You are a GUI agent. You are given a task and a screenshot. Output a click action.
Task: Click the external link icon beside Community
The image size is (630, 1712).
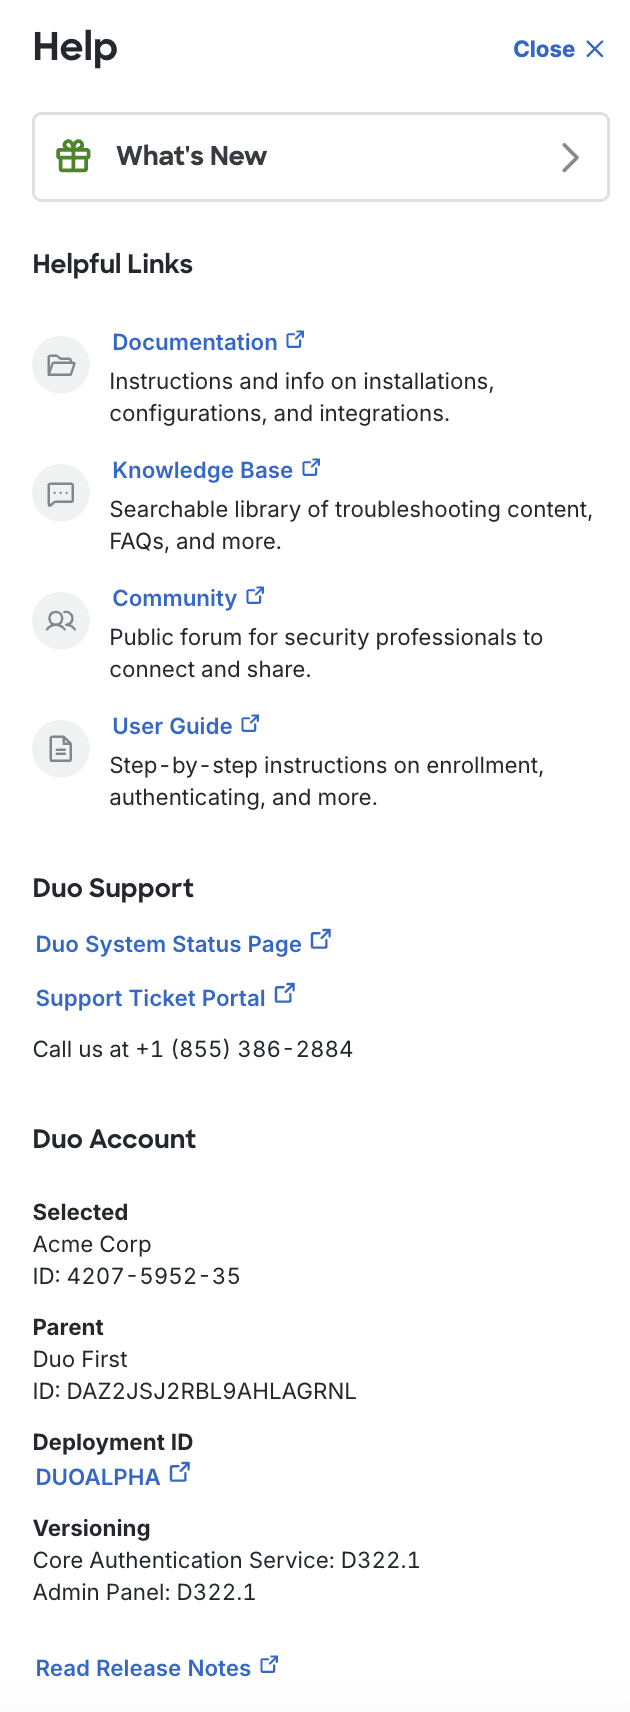[x=256, y=594]
